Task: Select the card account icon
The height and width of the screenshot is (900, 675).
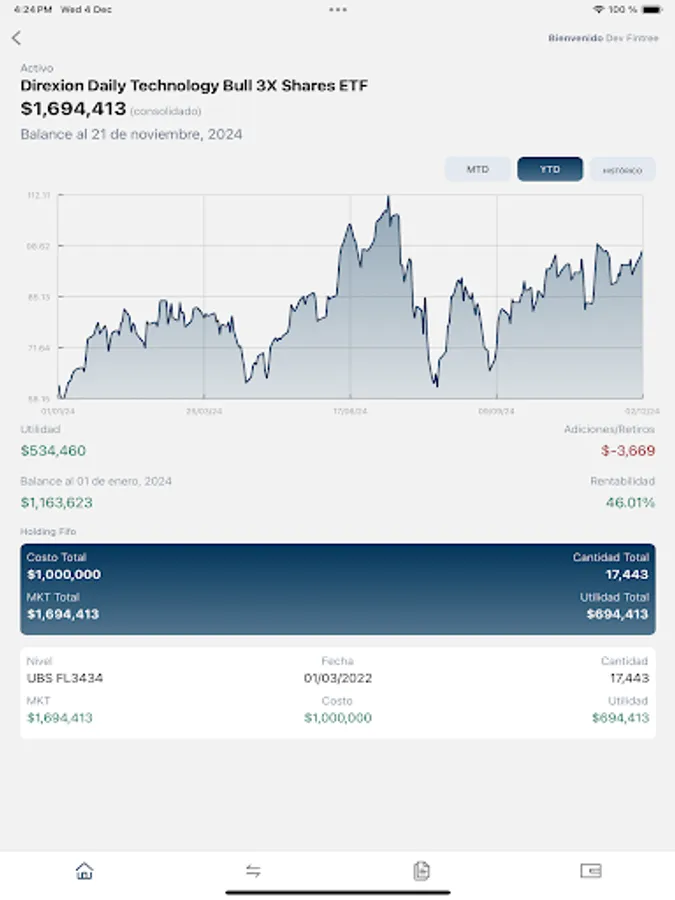Action: (x=590, y=871)
